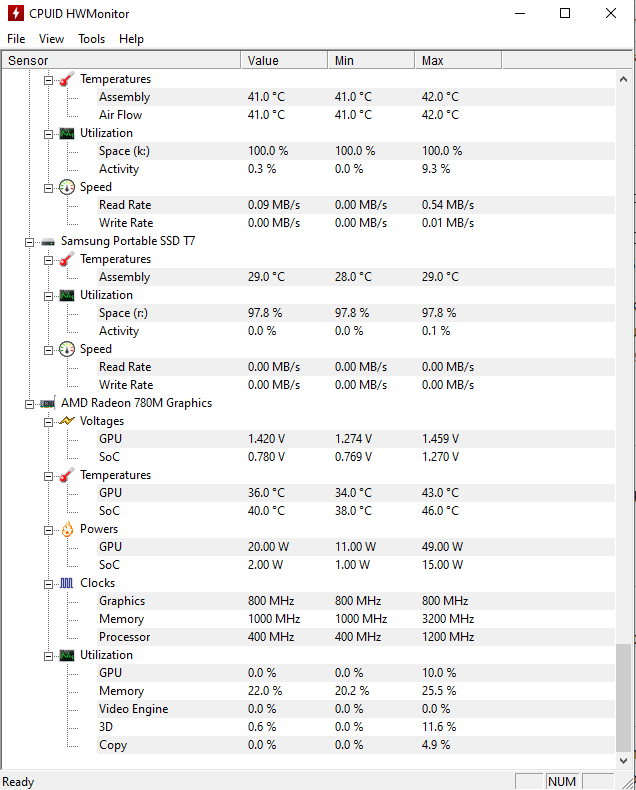The width and height of the screenshot is (636, 790).
Task: Click the Max column header
Action: point(458,60)
